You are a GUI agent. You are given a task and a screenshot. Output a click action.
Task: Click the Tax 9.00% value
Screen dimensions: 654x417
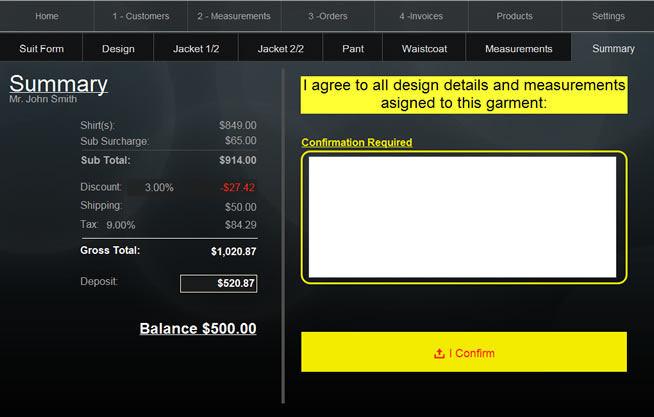click(x=121, y=225)
